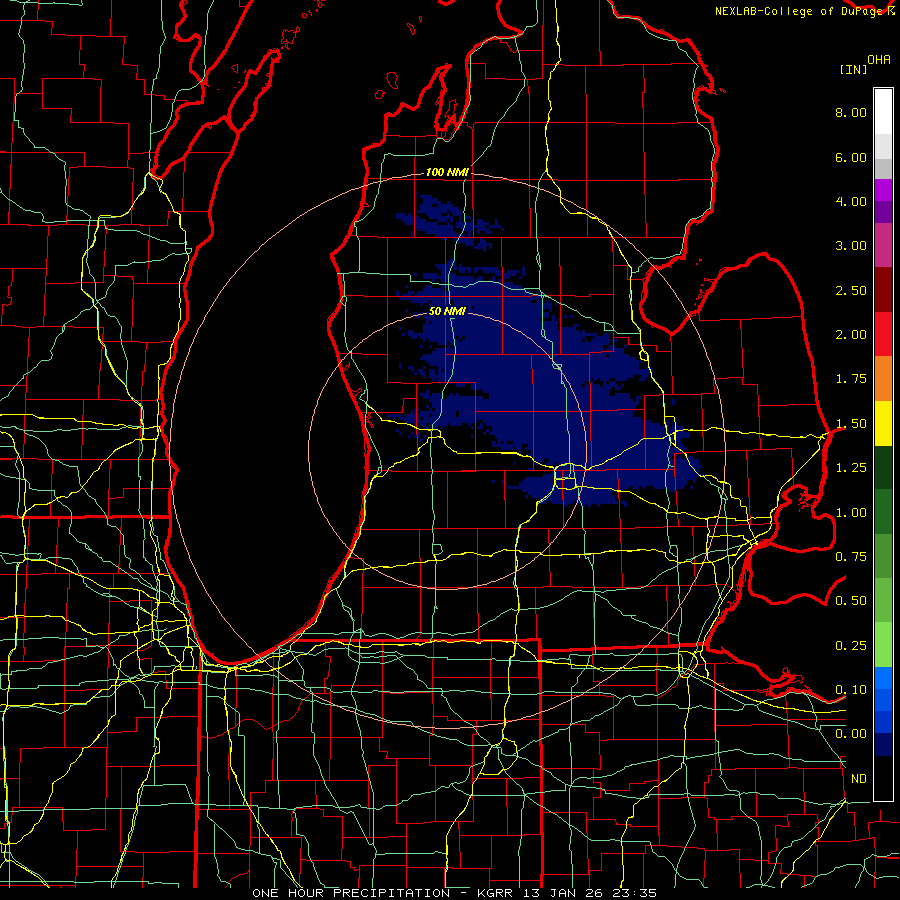Click the '1.00' legend value
Viewport: 900px width, 900px height.
pos(851,513)
